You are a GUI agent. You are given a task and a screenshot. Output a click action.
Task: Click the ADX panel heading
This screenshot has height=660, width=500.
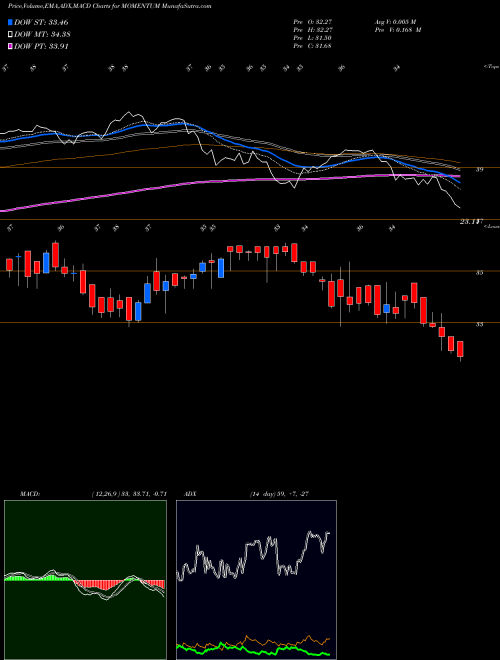[x=190, y=493]
